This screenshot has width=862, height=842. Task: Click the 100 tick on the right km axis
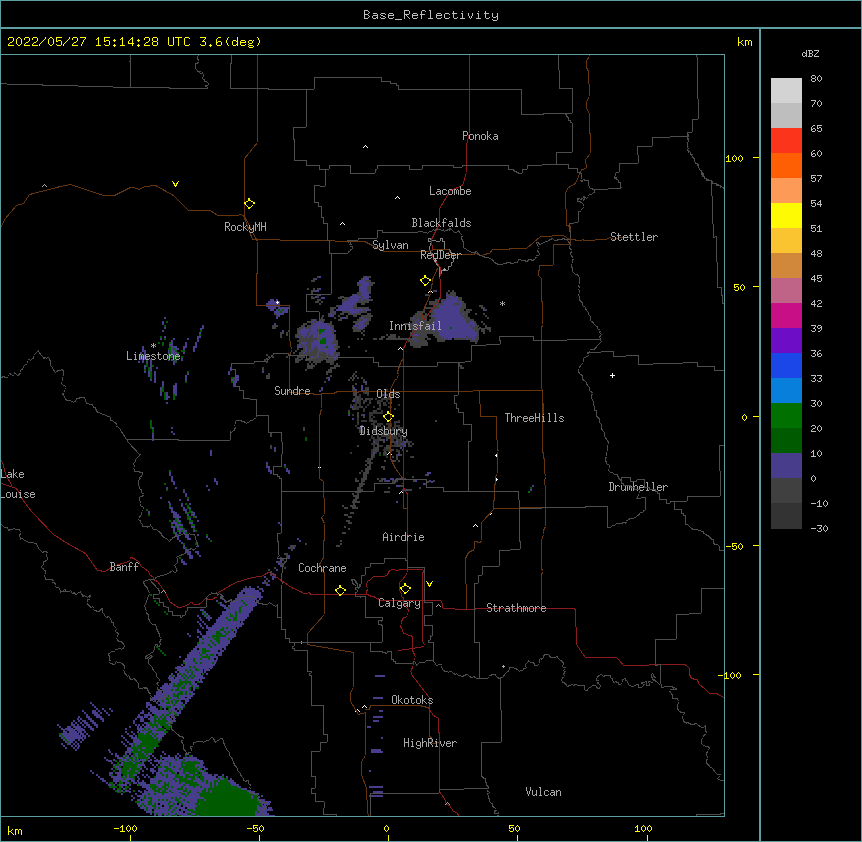[734, 158]
